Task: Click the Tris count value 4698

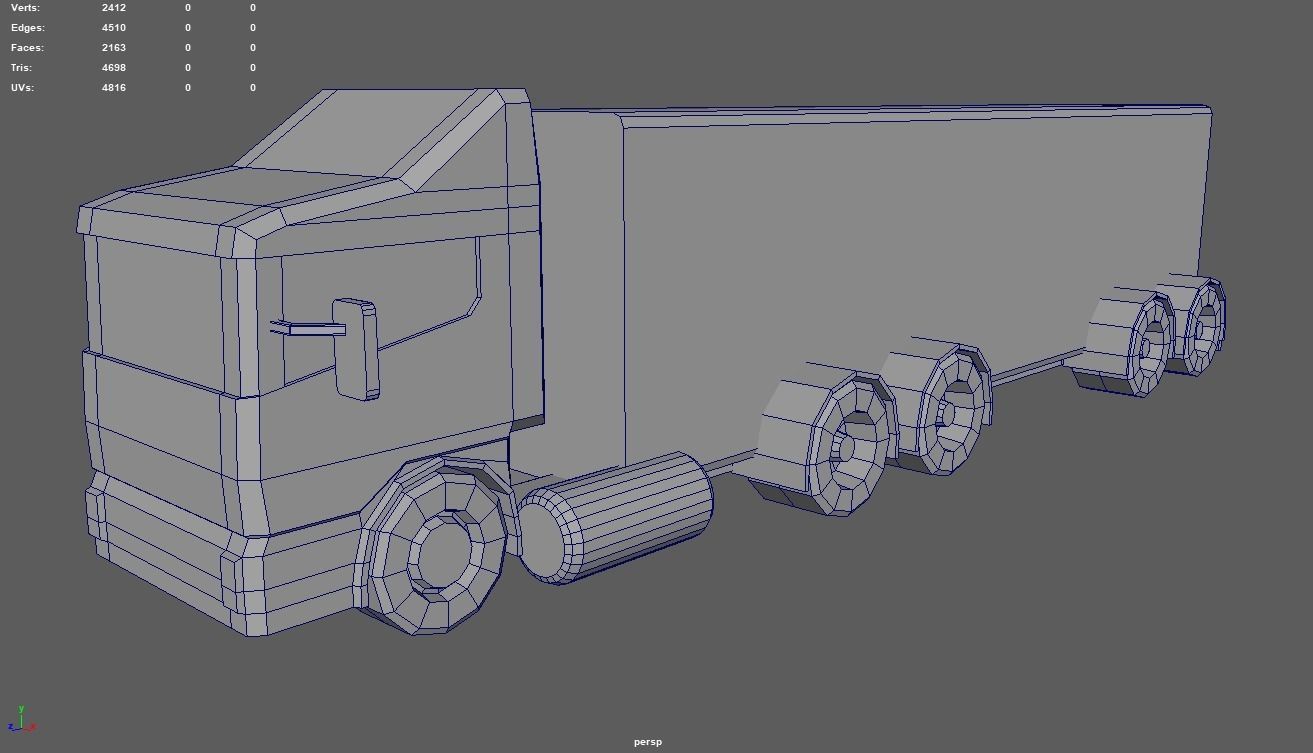Action: pos(114,67)
